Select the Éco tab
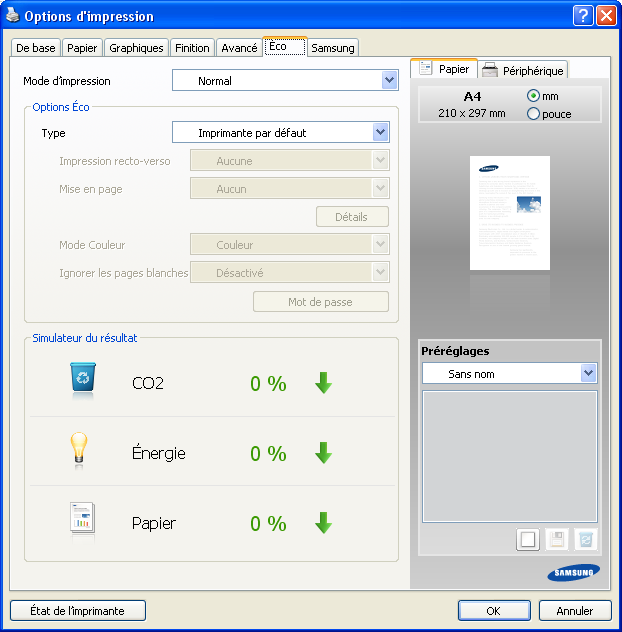 [285, 47]
